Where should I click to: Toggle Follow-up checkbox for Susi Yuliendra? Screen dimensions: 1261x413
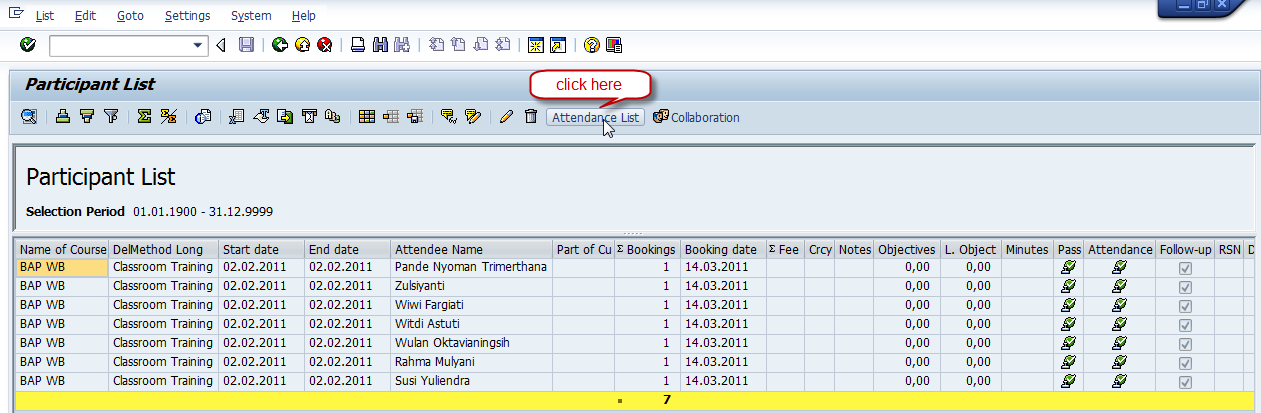point(1185,381)
